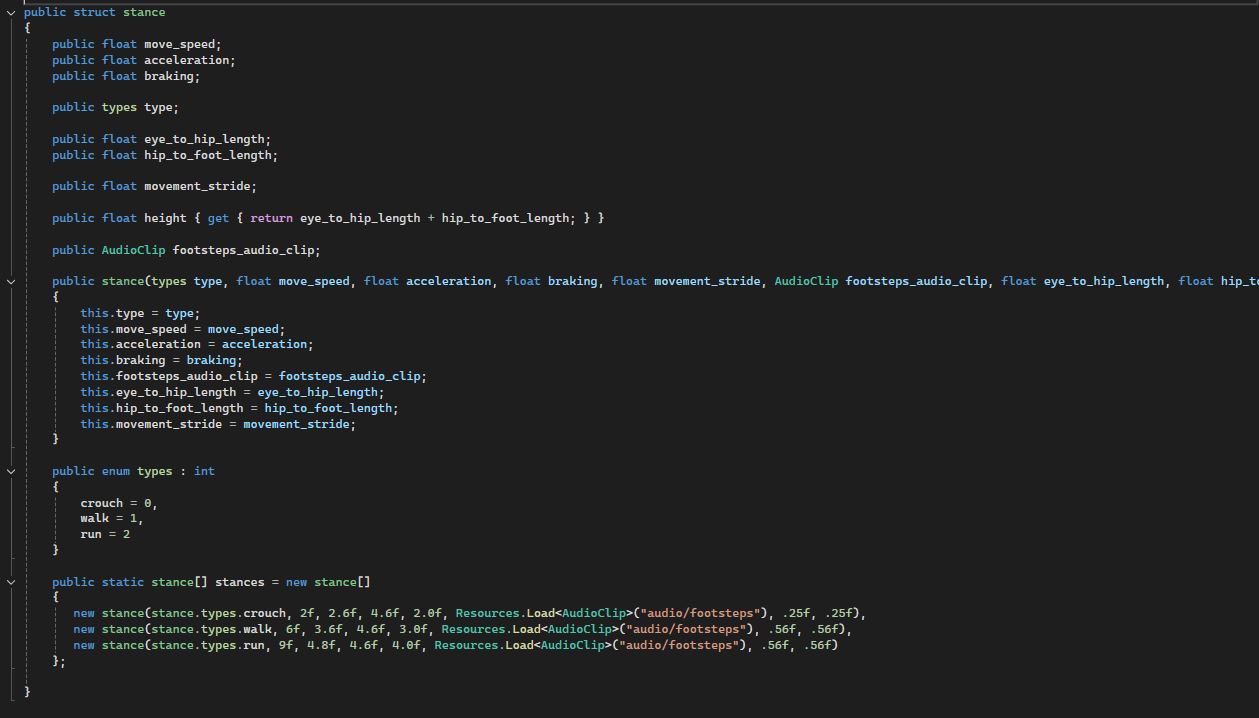Click the crouch enum member definition

pos(101,503)
